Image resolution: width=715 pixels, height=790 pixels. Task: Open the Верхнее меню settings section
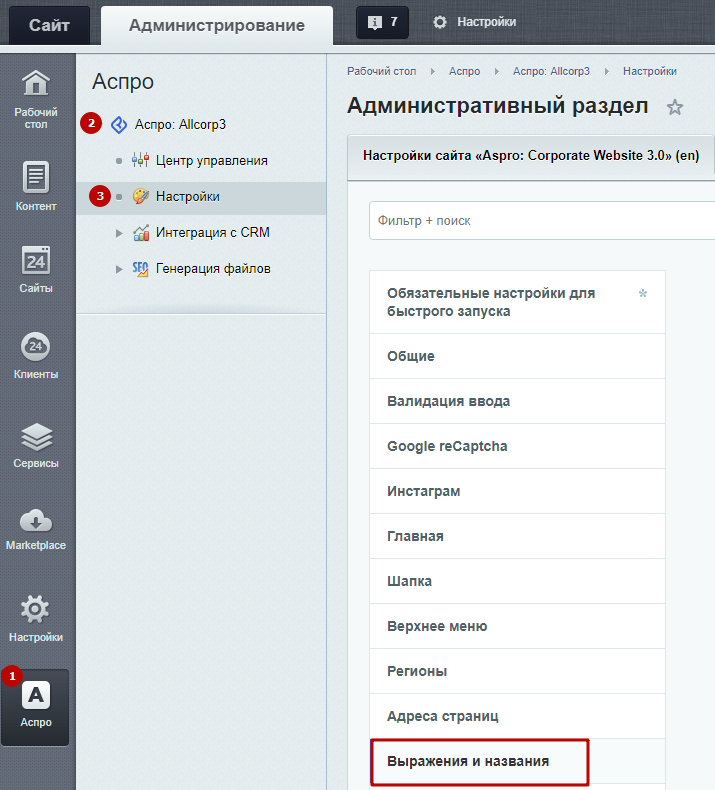coord(517,626)
